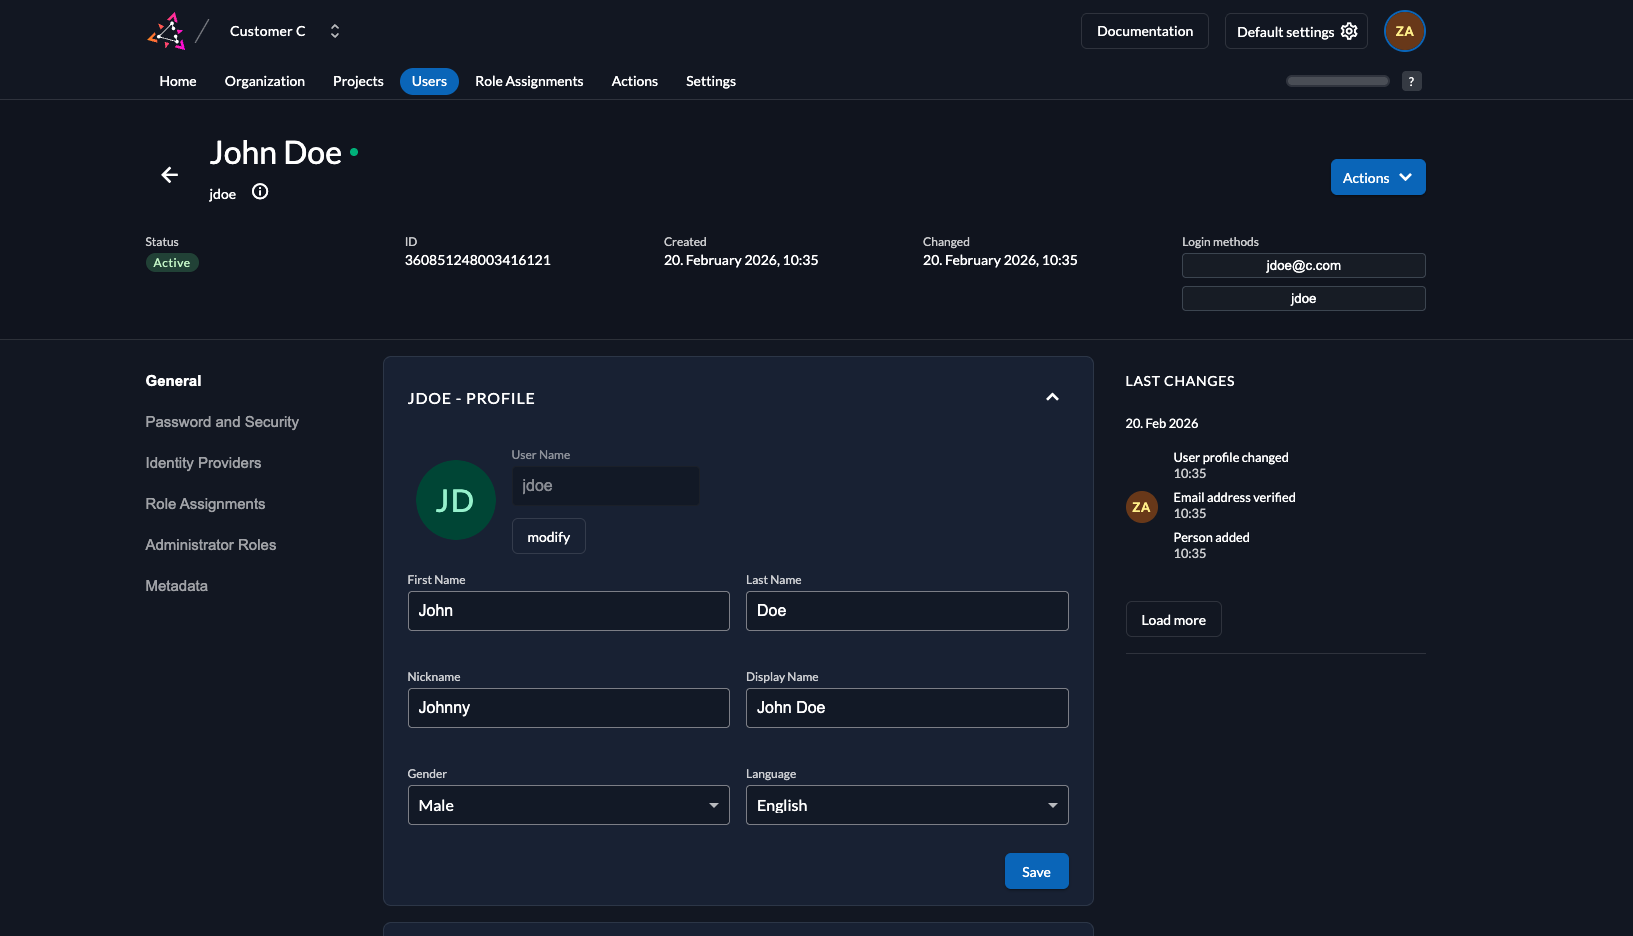Screen dimensions: 1633x936
Task: Click the back arrow icon
Action: 170,175
